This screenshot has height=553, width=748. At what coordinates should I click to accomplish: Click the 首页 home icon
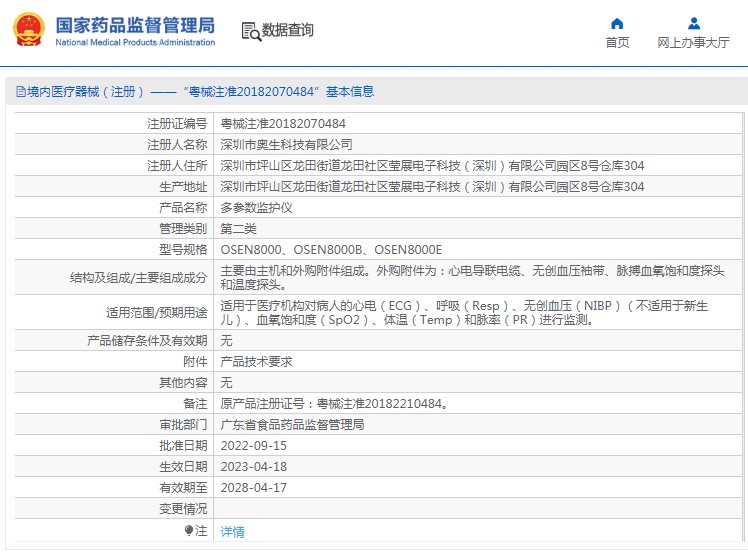pyautogui.click(x=617, y=23)
